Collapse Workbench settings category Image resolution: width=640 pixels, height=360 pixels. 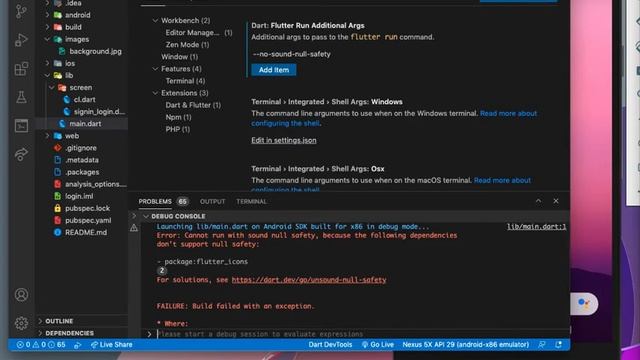click(x=155, y=20)
